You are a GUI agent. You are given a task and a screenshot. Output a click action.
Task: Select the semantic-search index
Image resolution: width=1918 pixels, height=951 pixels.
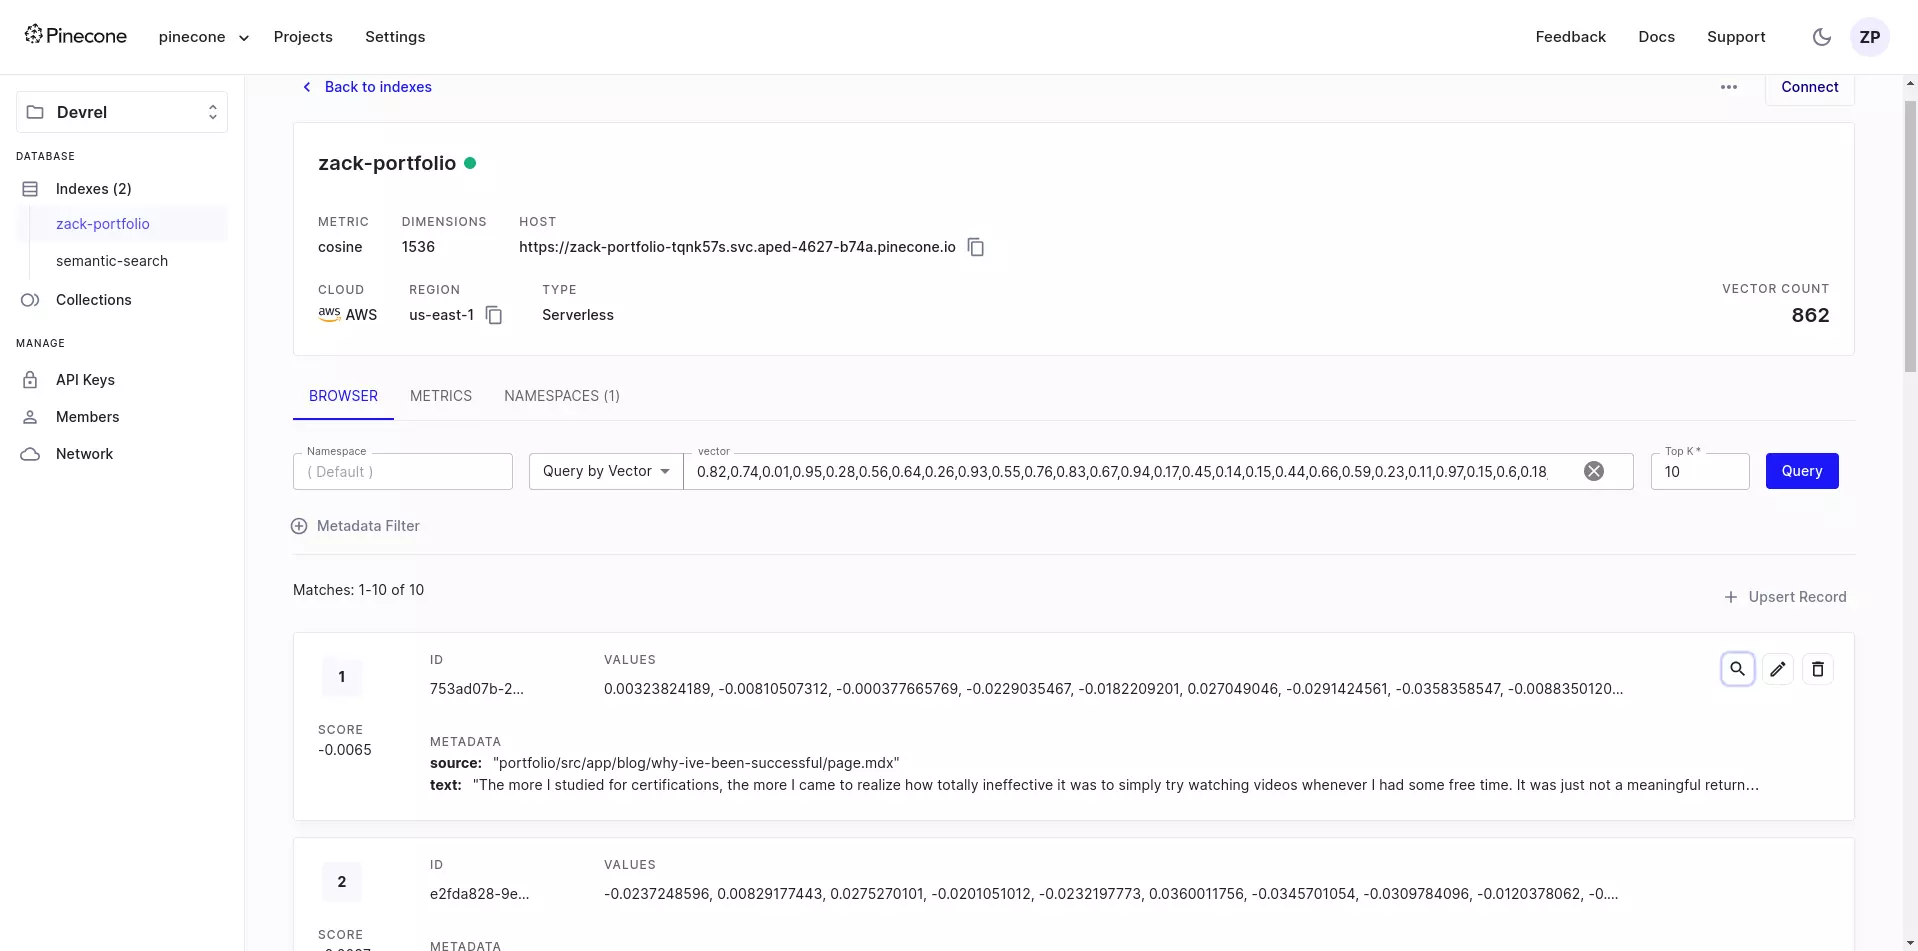[x=112, y=261]
